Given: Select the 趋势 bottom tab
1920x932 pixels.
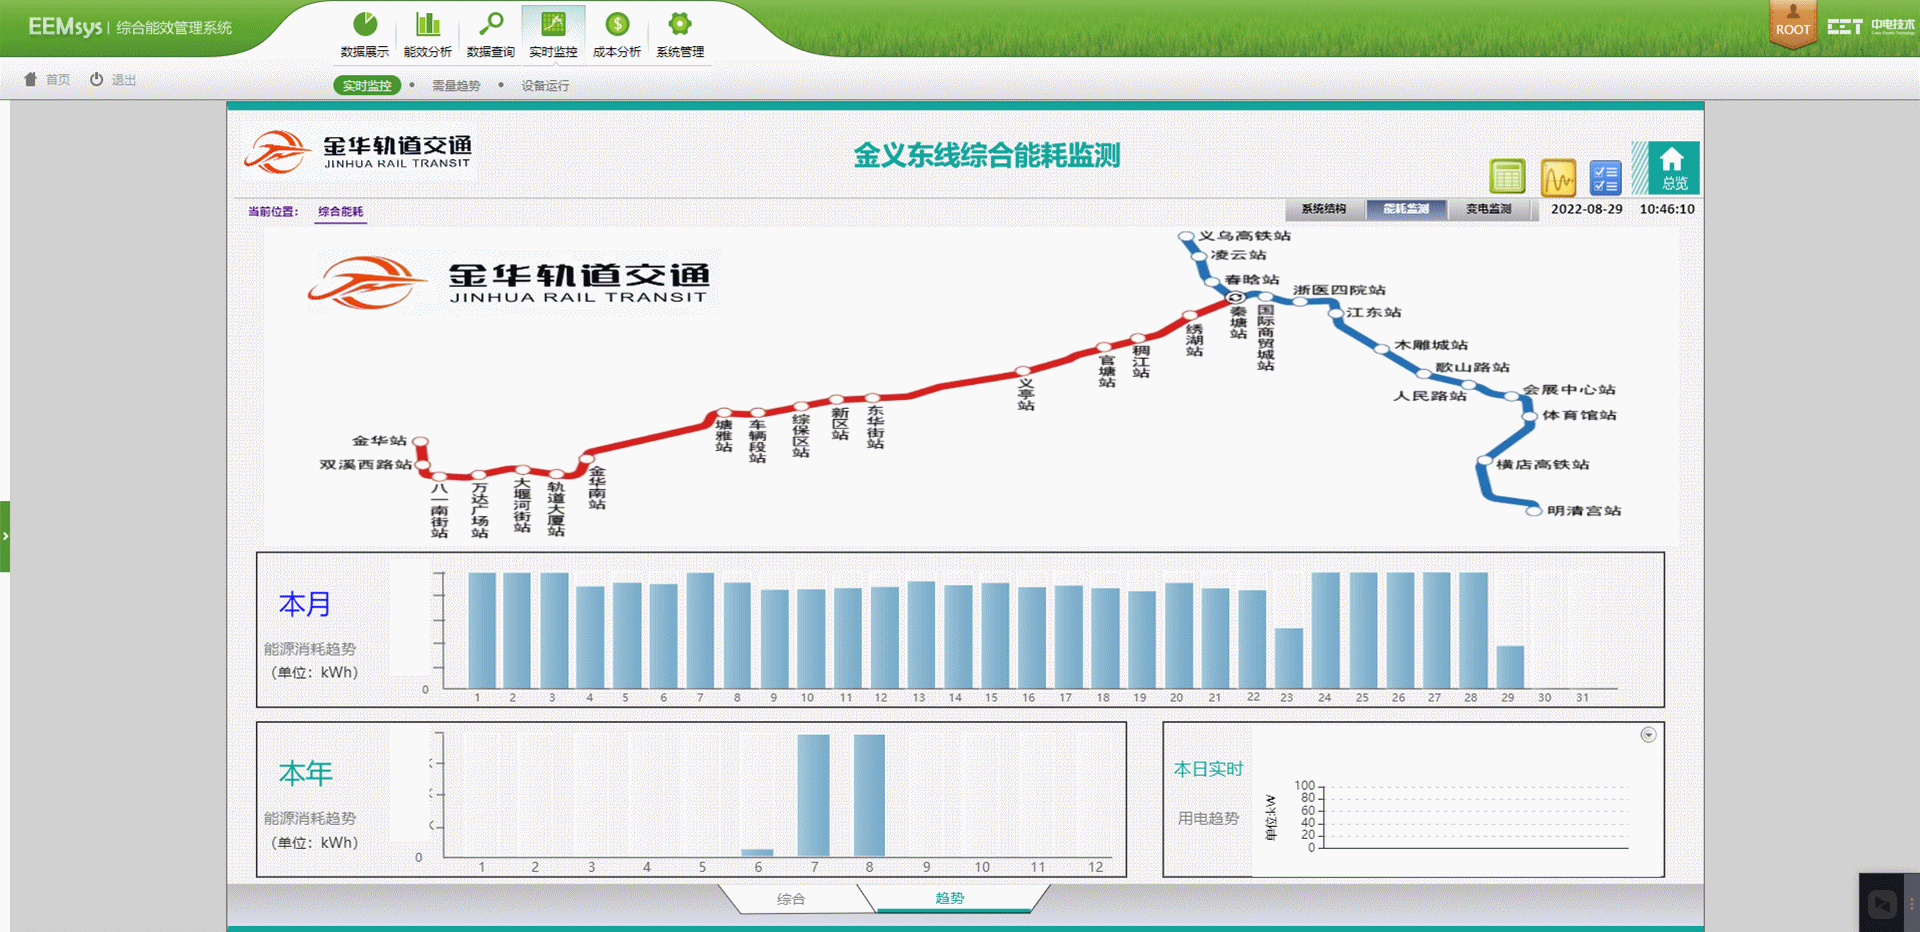Looking at the screenshot, I should [950, 898].
